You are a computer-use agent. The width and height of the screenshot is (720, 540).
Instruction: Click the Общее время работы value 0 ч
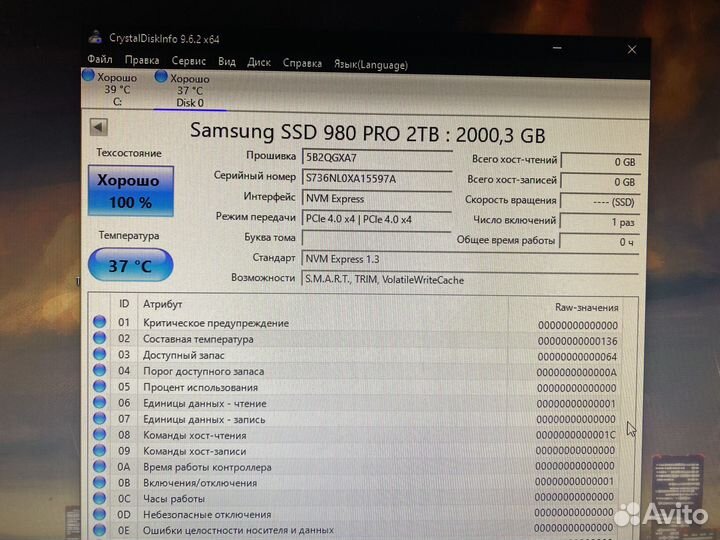point(599,242)
